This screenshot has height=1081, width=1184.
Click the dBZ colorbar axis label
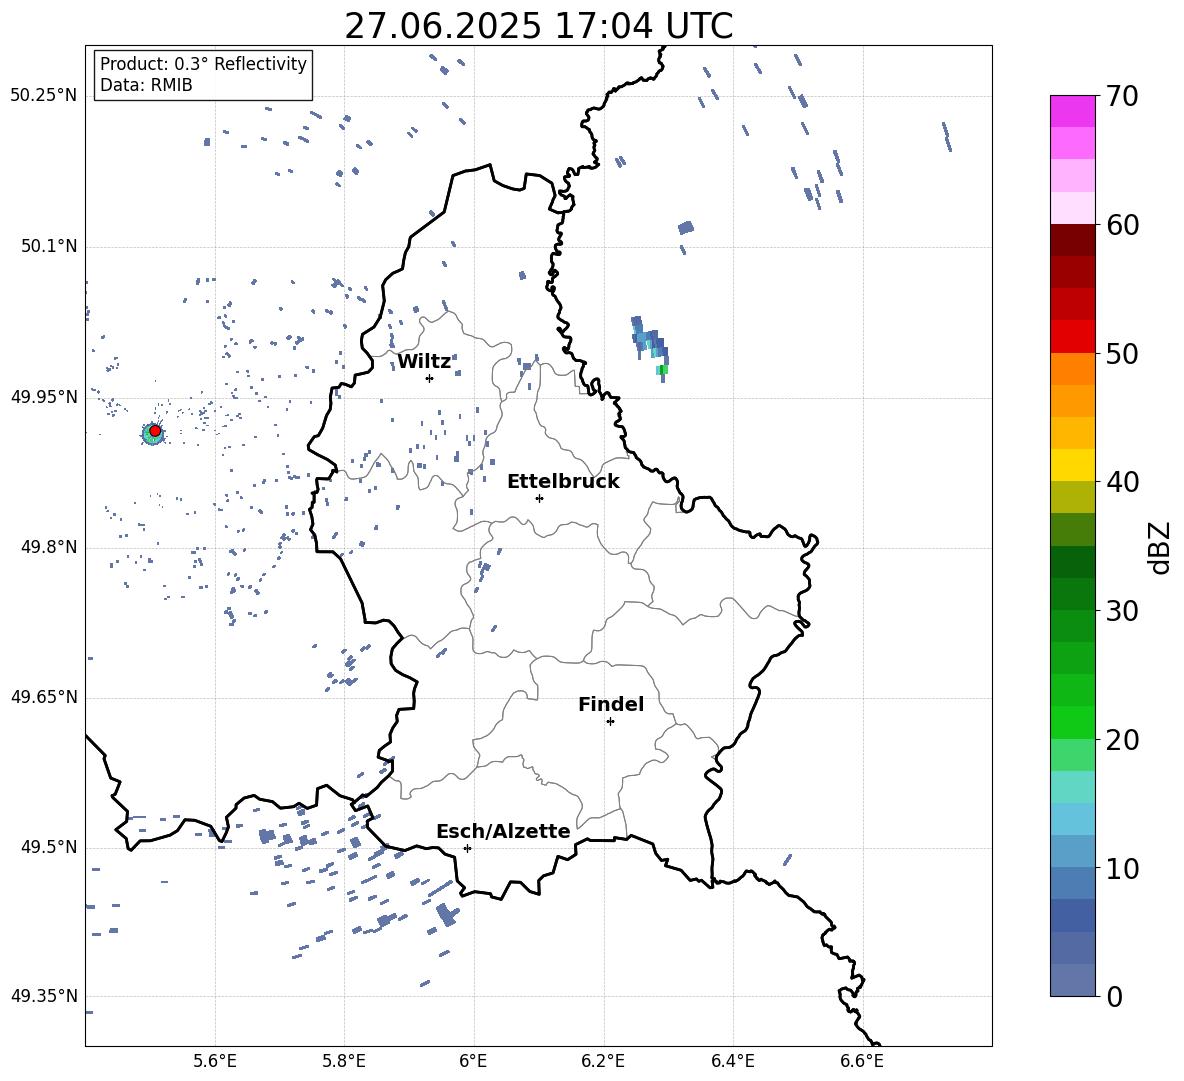1160,547
